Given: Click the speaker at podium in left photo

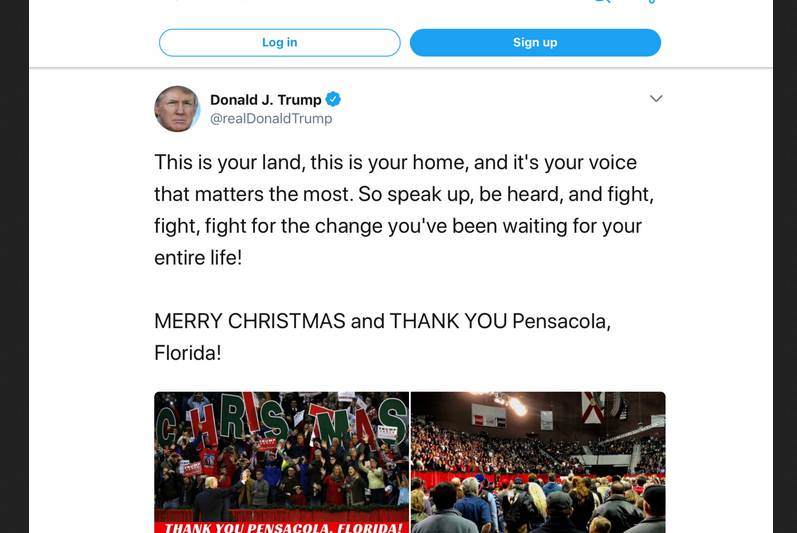Looking at the screenshot, I should pos(212,500).
